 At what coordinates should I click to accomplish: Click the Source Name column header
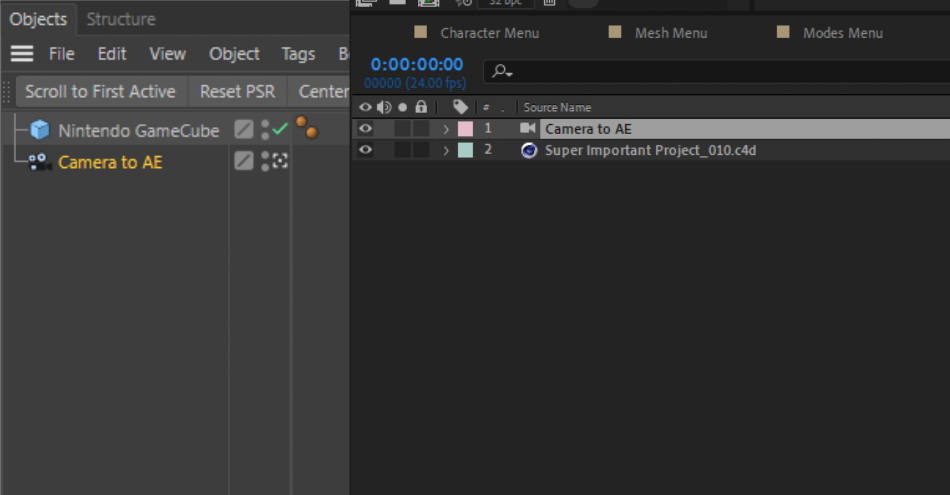(557, 107)
